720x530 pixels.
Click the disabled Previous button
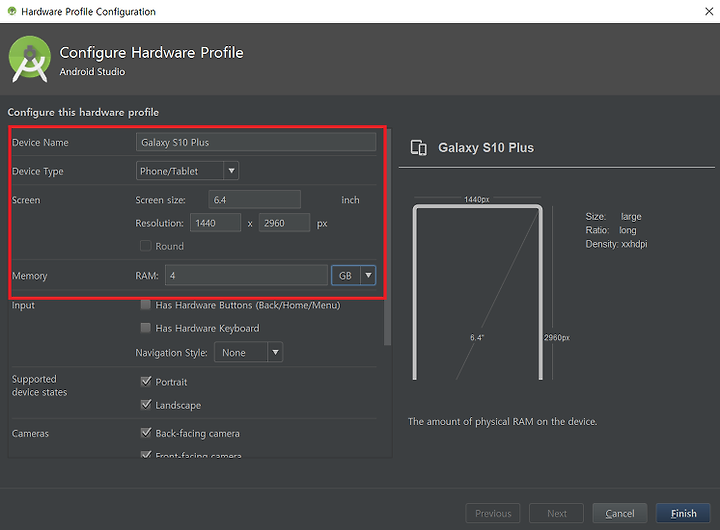point(493,513)
